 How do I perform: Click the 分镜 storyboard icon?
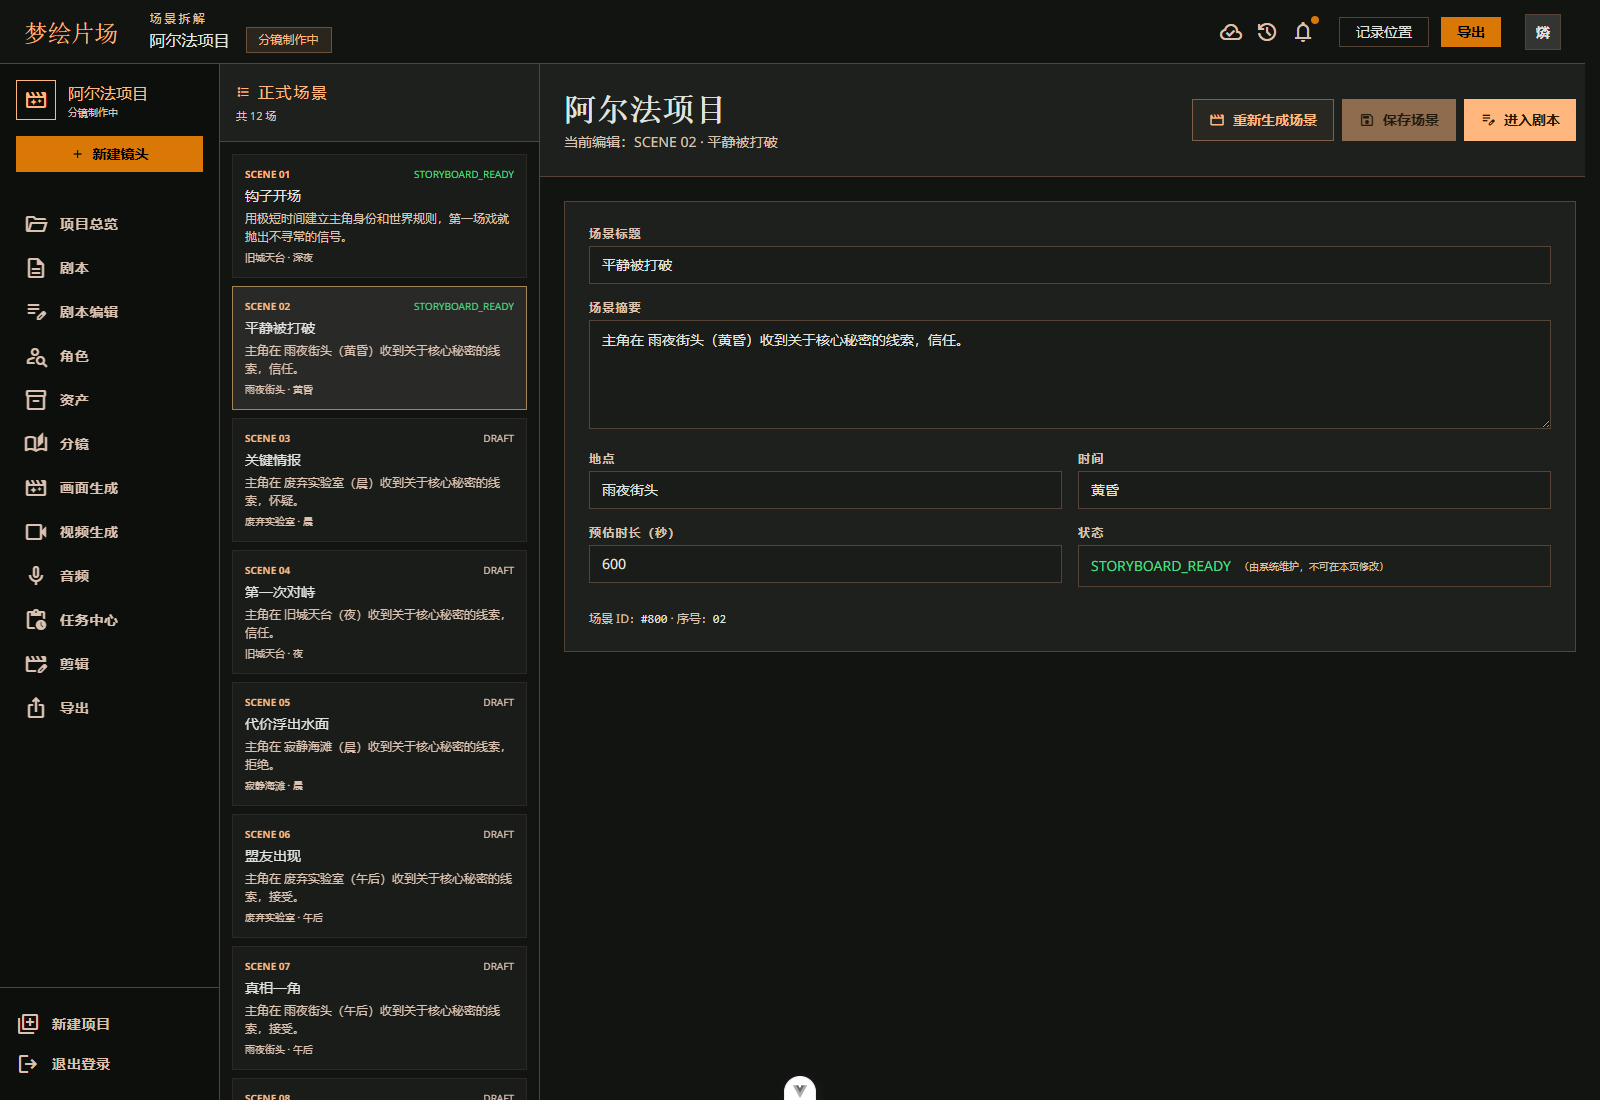[36, 444]
